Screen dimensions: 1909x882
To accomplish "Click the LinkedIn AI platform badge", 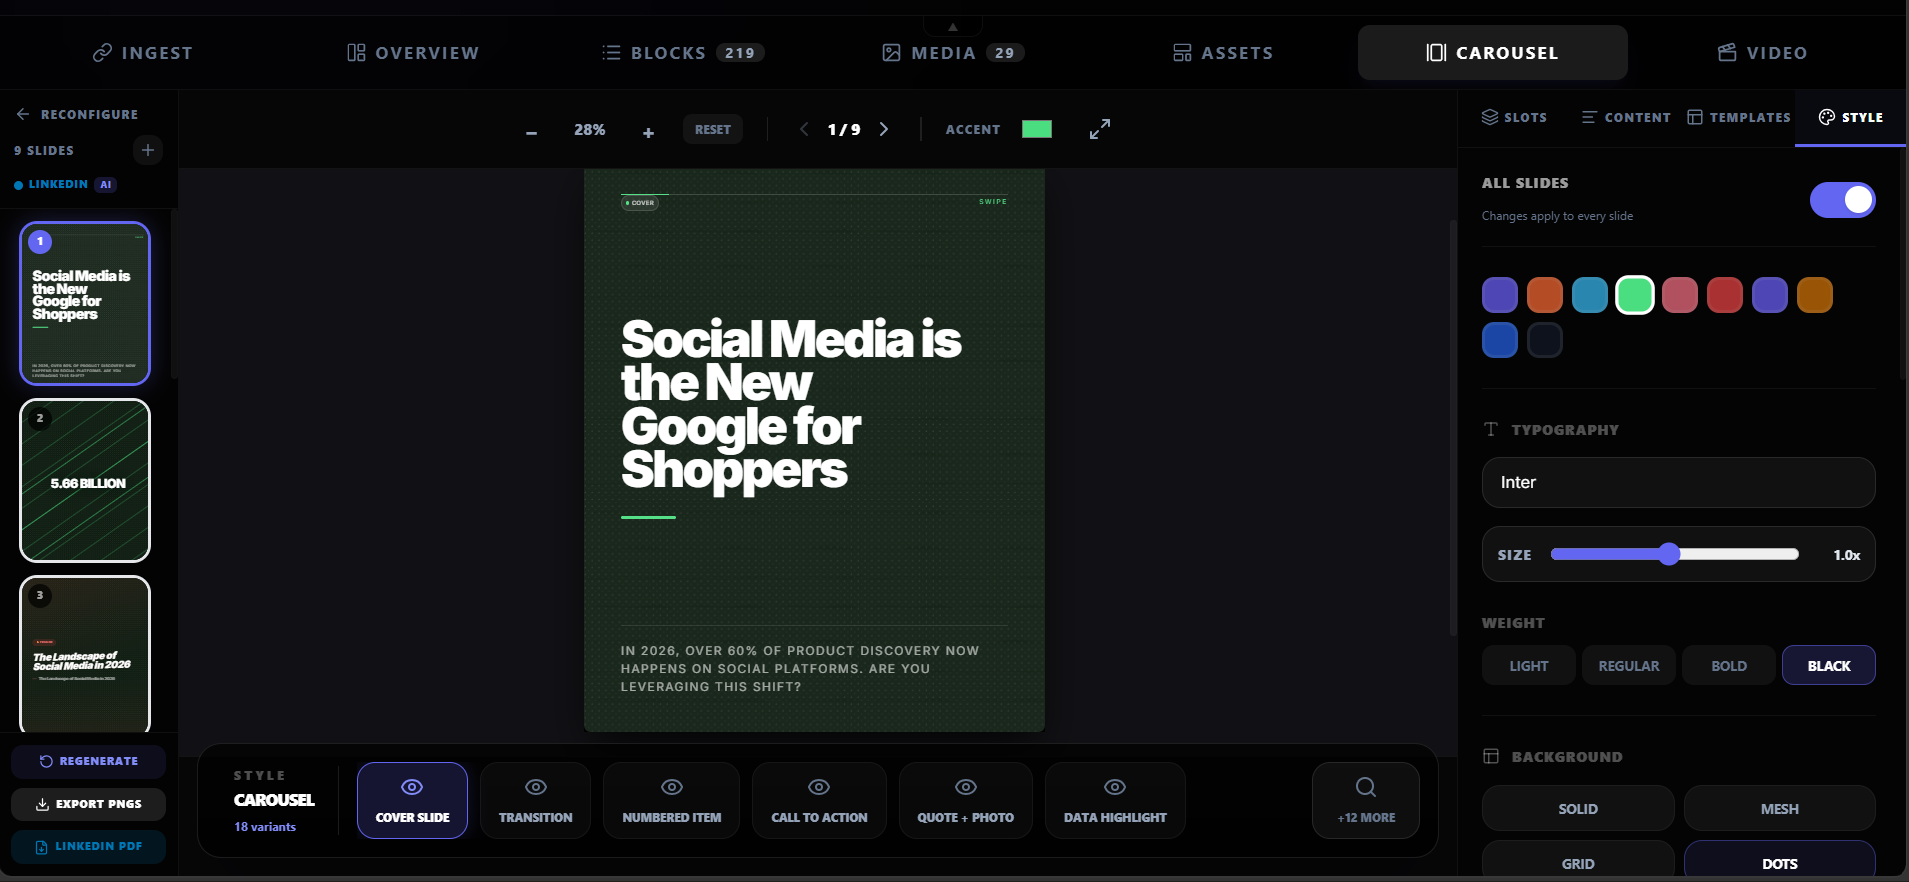I will tap(66, 184).
